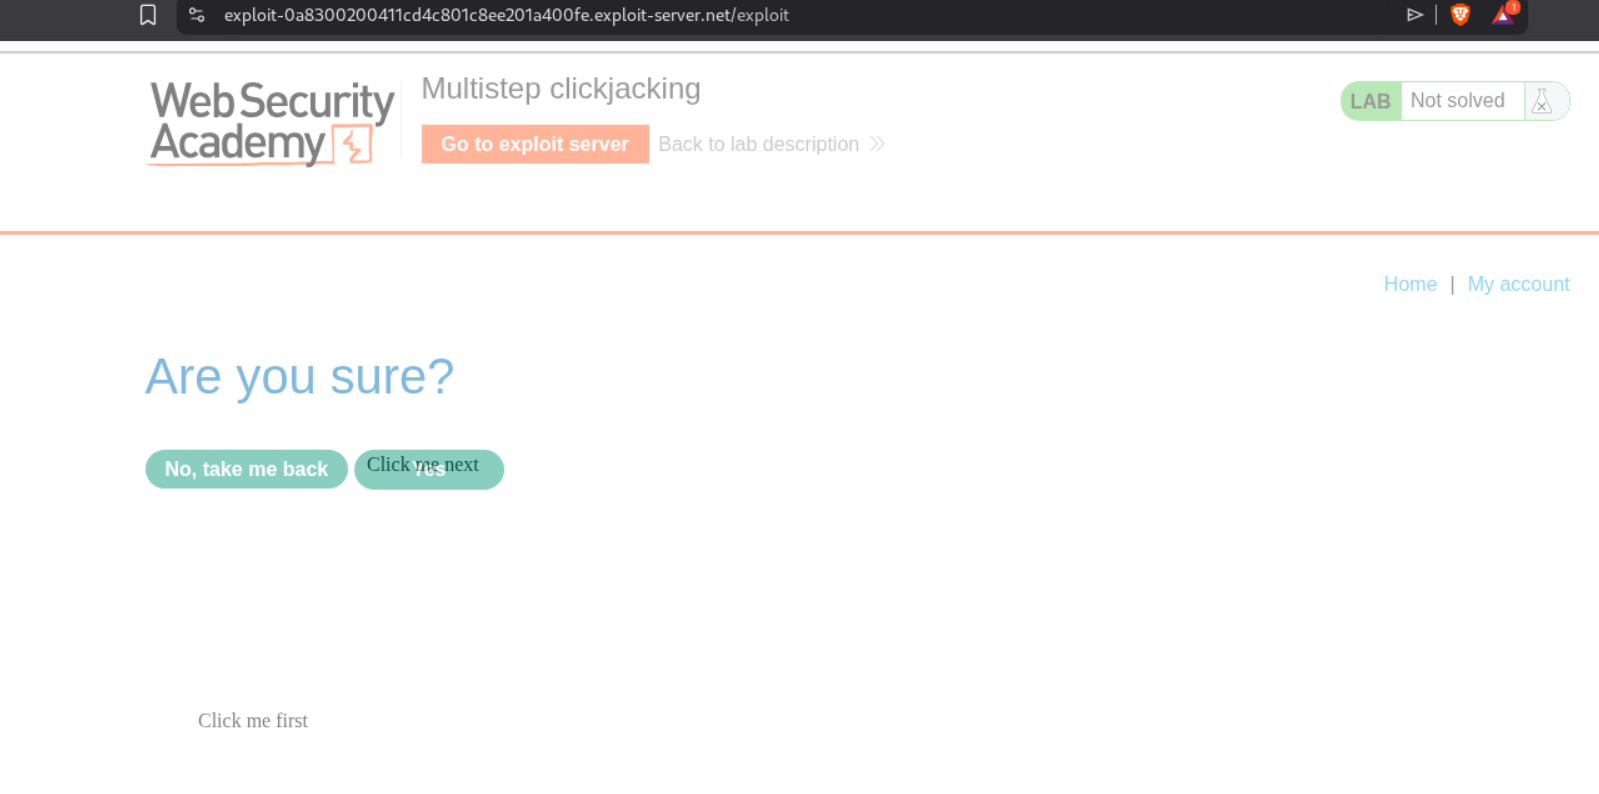The width and height of the screenshot is (1599, 794).
Task: Click the exploit-server URL in address bar
Action: pyautogui.click(x=506, y=15)
